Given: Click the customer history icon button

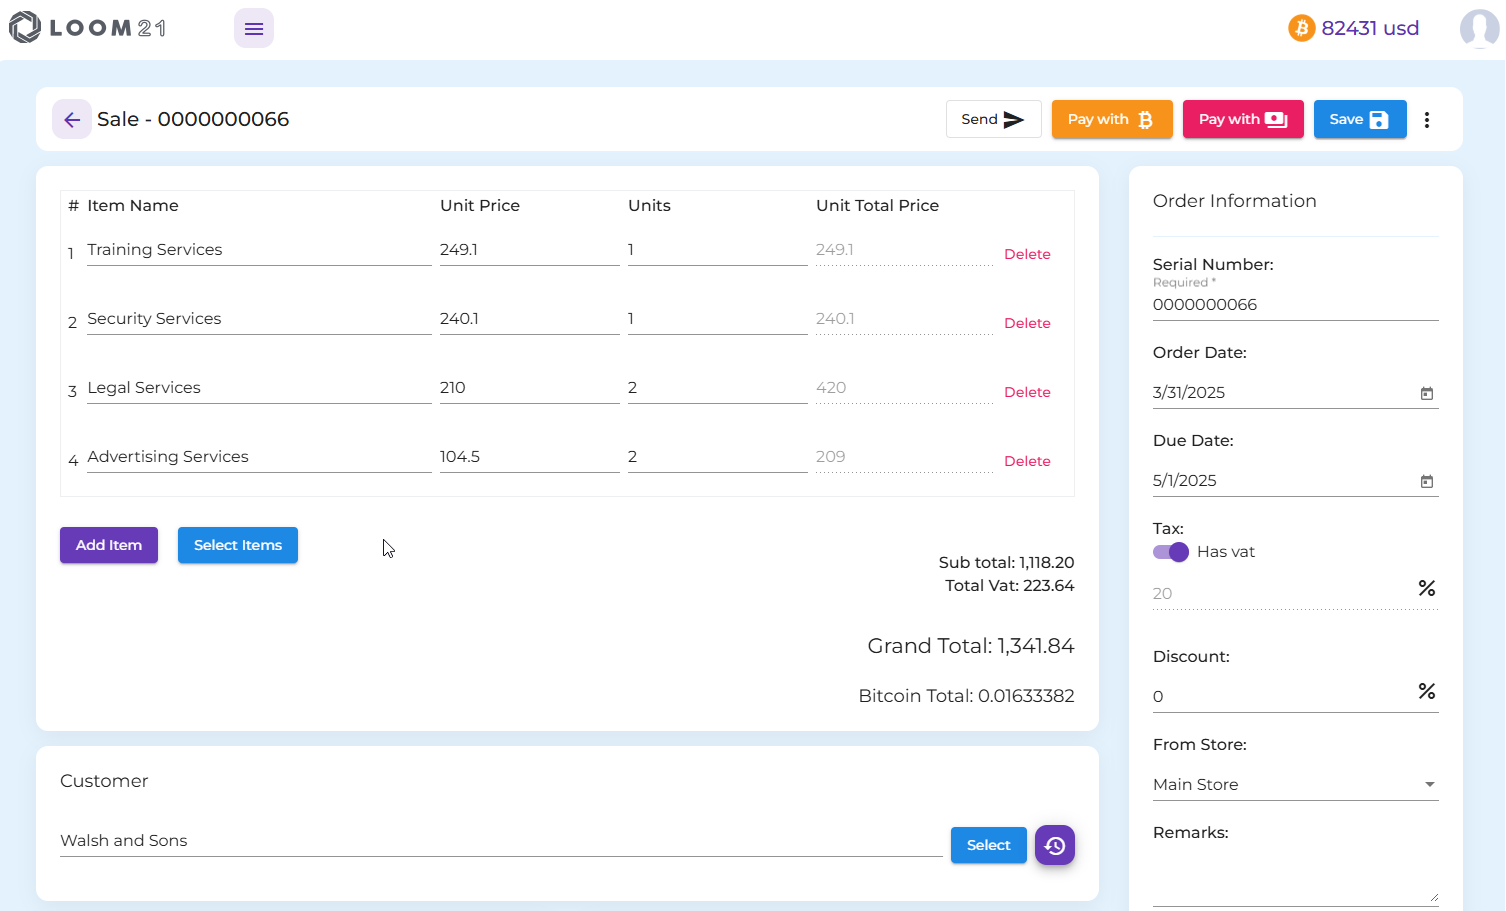Looking at the screenshot, I should coord(1054,846).
